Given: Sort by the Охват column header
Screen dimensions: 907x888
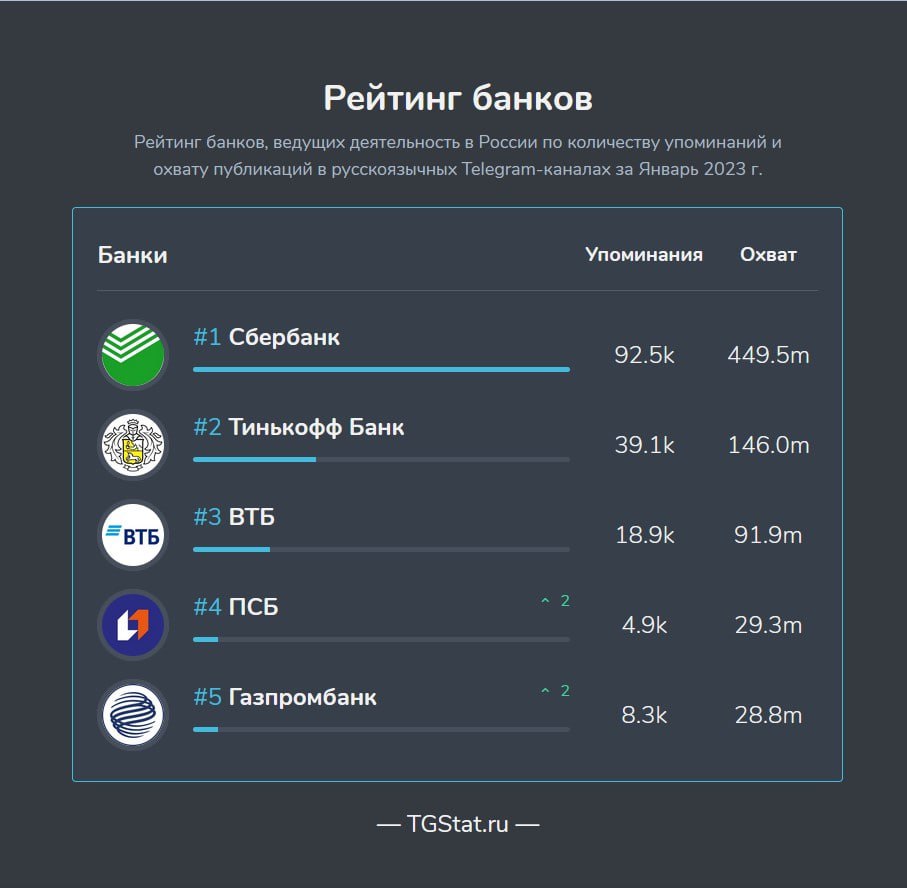Looking at the screenshot, I should click(x=768, y=255).
